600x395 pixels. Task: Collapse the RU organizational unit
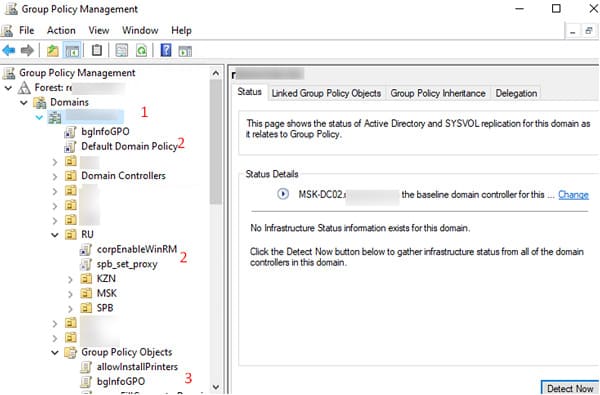[x=55, y=235]
